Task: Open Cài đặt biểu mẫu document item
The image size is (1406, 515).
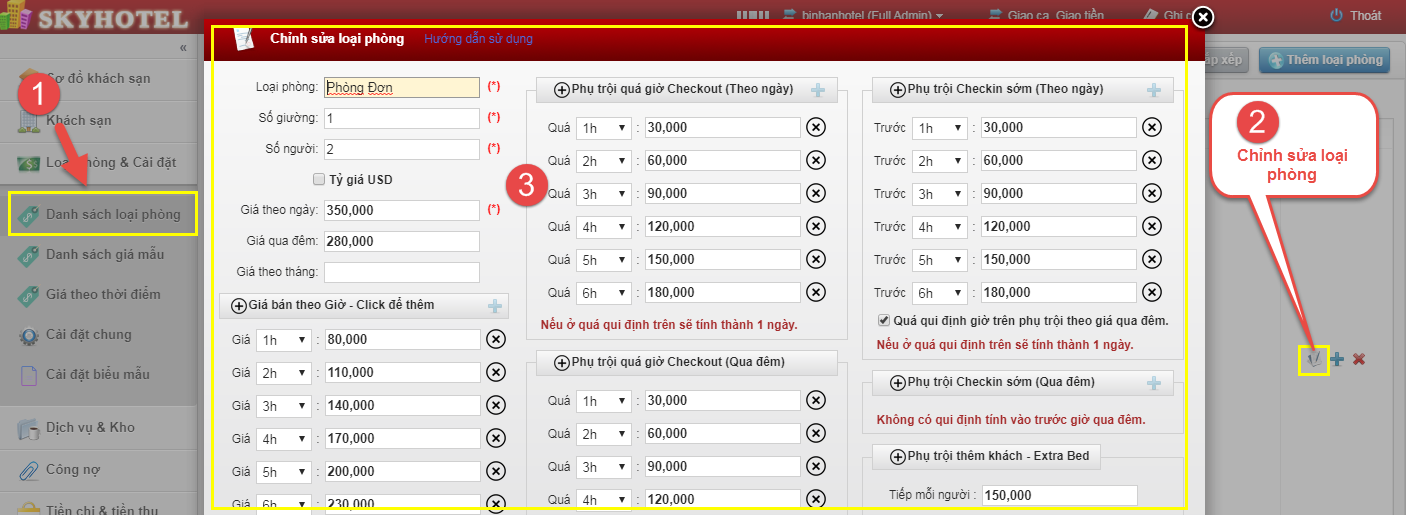Action: click(x=98, y=374)
